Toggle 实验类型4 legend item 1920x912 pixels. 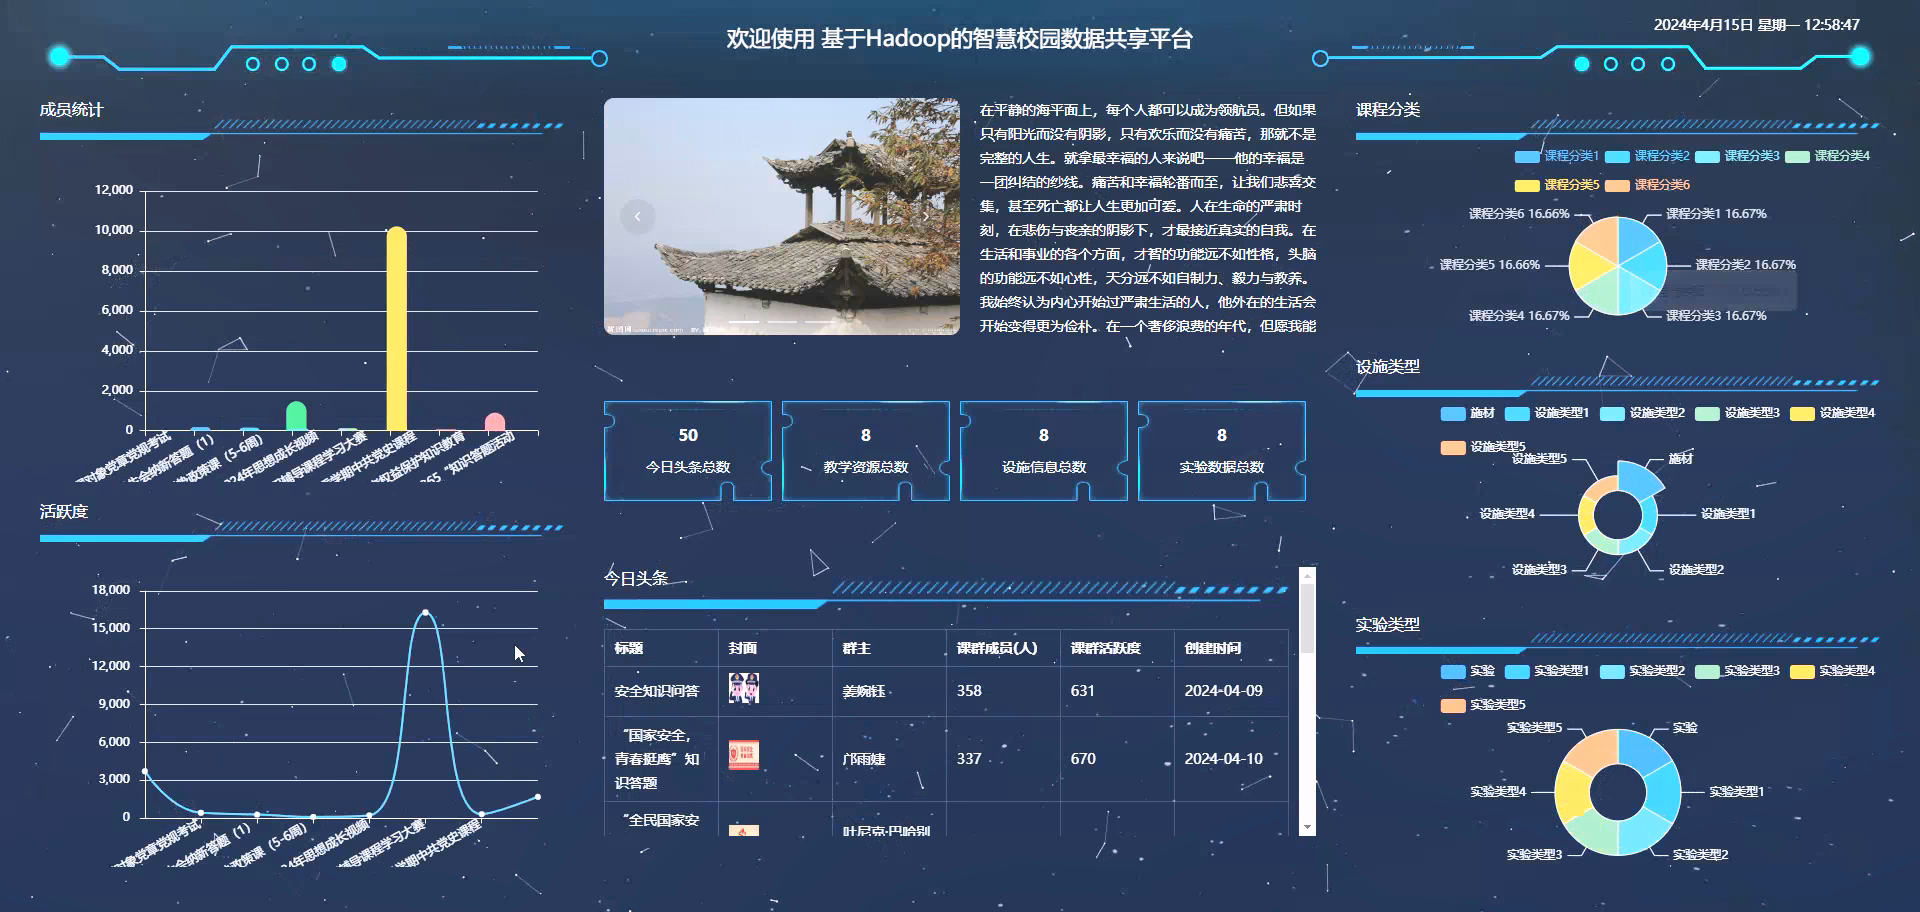pyautogui.click(x=1832, y=671)
